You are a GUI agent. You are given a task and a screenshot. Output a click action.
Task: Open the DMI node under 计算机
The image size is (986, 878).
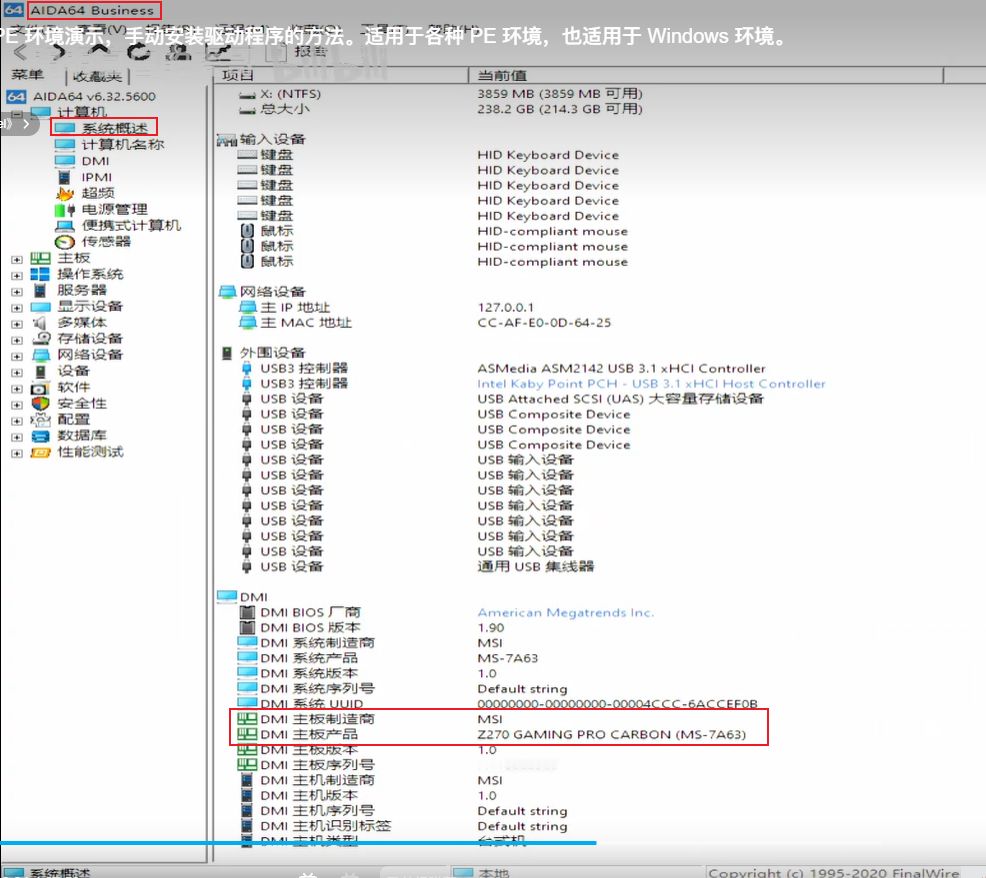point(96,161)
